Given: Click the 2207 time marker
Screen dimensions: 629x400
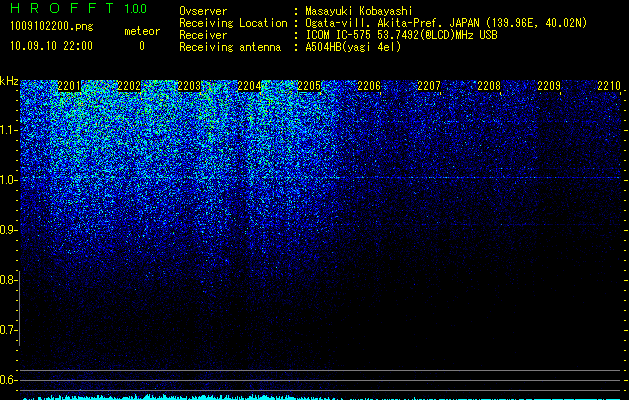Looking at the screenshot, I should [x=429, y=86].
